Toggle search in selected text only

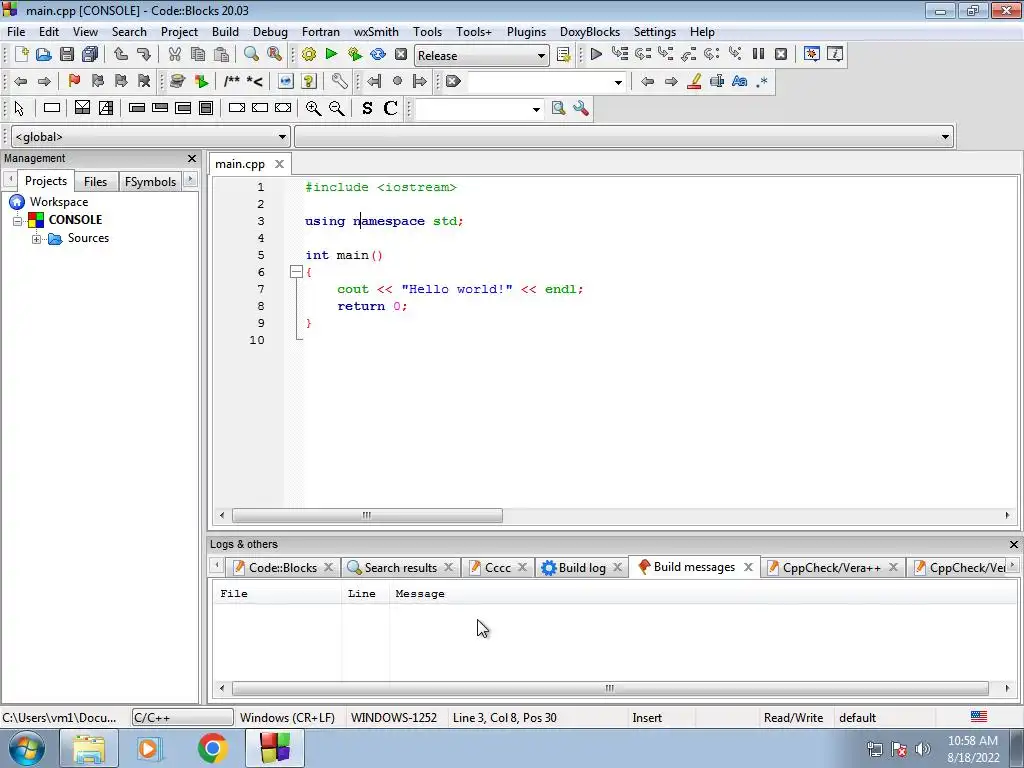tap(717, 81)
